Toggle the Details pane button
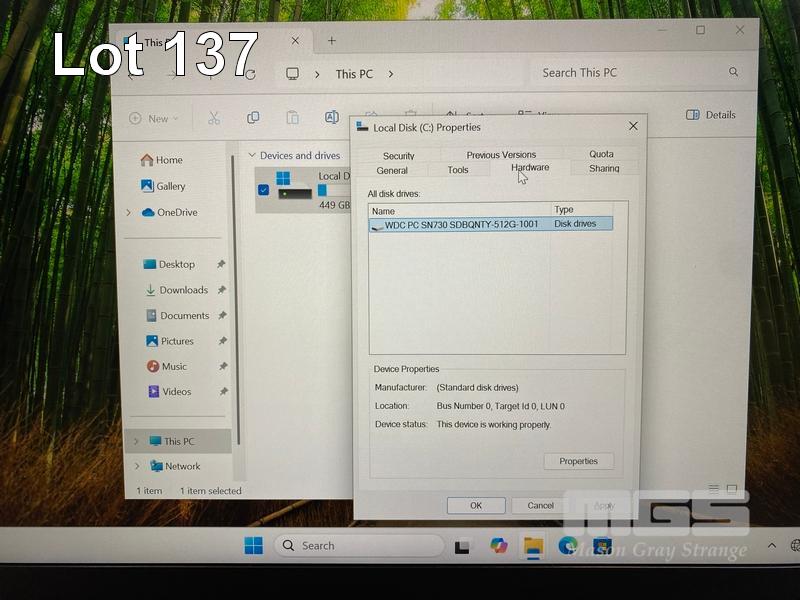 coord(710,115)
